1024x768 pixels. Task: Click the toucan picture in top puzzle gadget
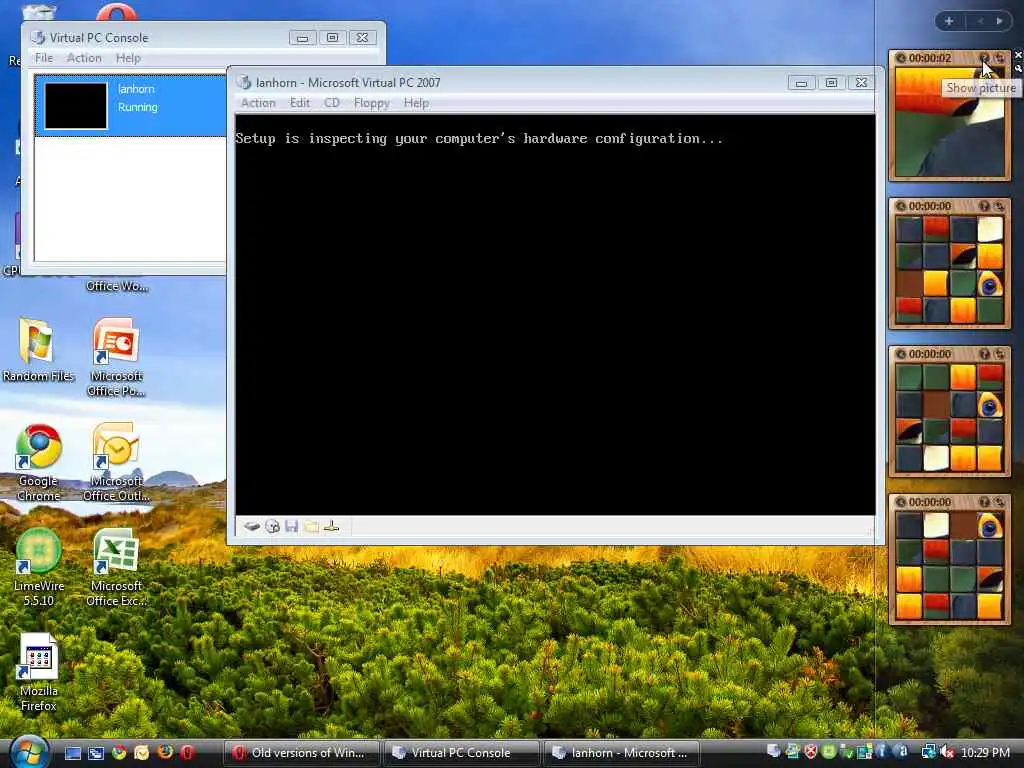[x=950, y=121]
